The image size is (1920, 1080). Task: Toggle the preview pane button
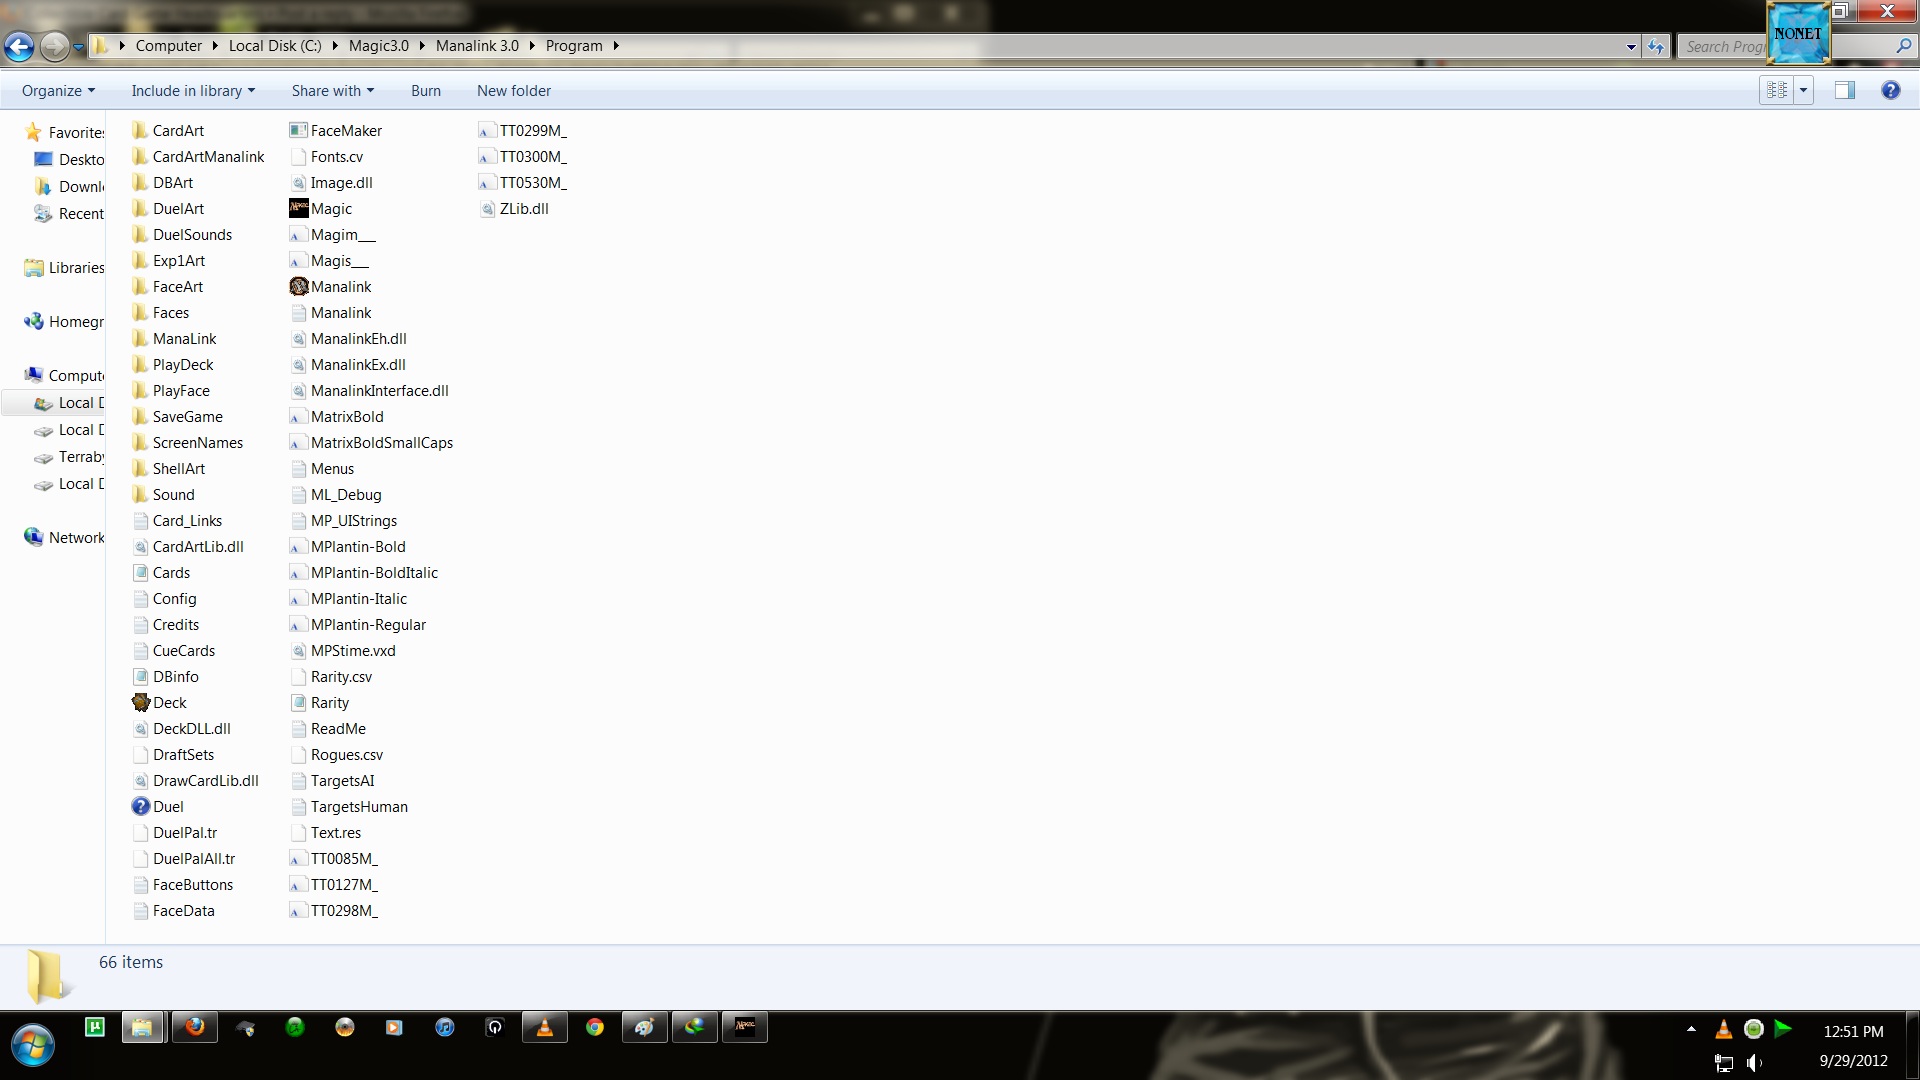point(1844,91)
